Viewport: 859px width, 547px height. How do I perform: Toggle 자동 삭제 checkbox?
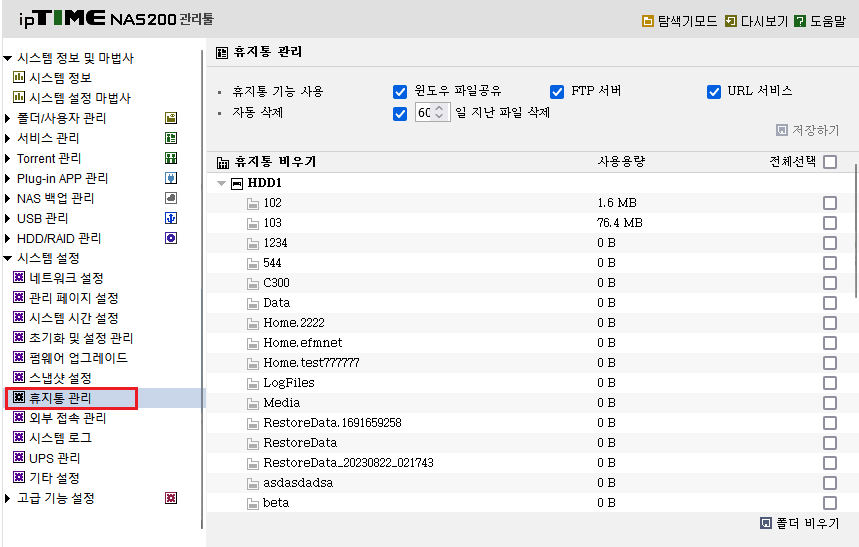click(400, 113)
